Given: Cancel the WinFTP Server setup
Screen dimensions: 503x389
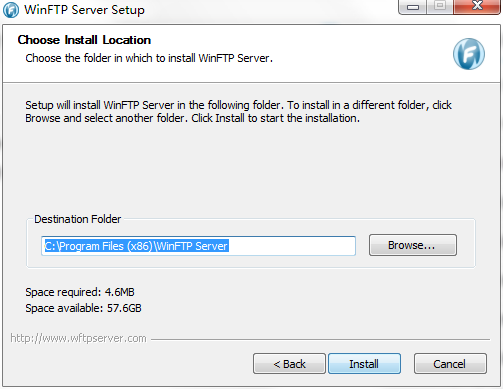Looking at the screenshot, I should click(x=450, y=364).
